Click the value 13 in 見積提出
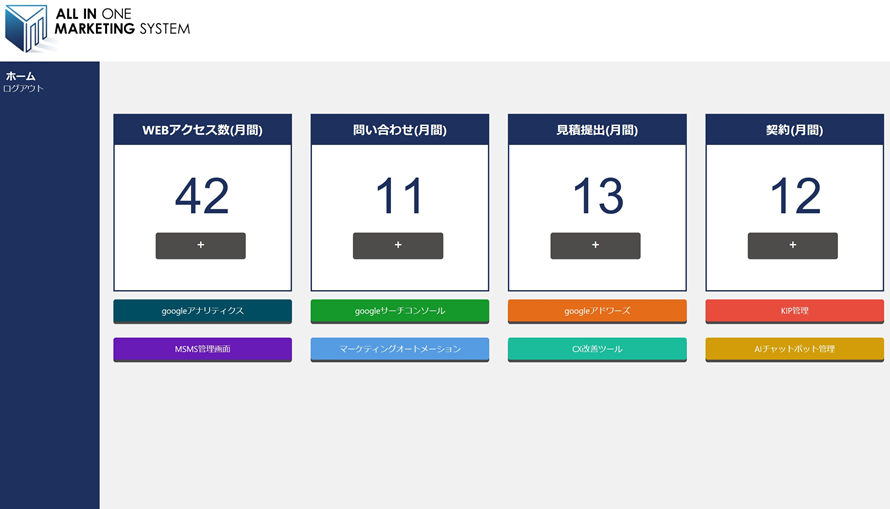The height and width of the screenshot is (509, 890). tap(598, 196)
